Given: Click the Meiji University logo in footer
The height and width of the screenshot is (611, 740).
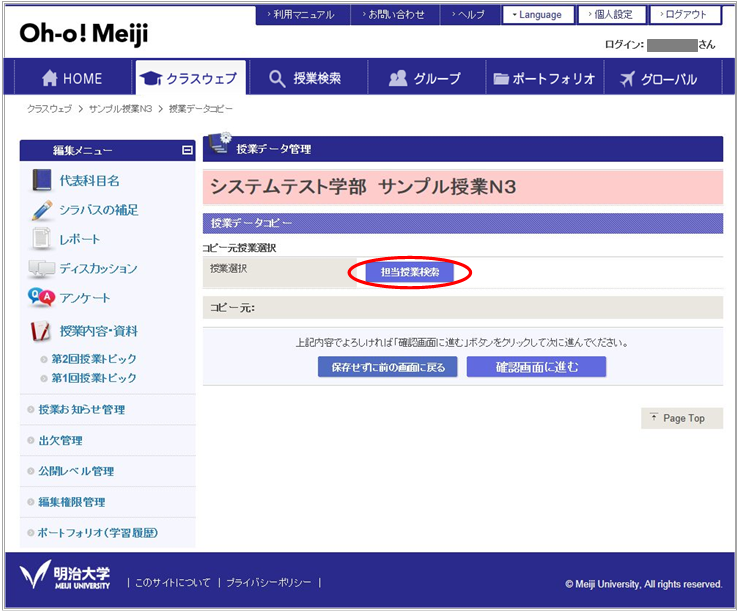Looking at the screenshot, I should tap(65, 576).
